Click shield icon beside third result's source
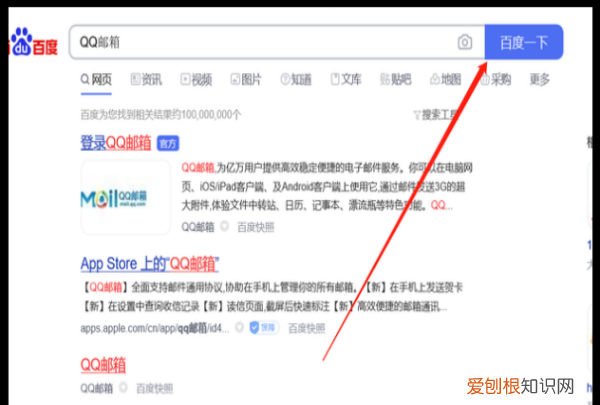Image resolution: width=600 pixels, height=405 pixels. coord(123,388)
